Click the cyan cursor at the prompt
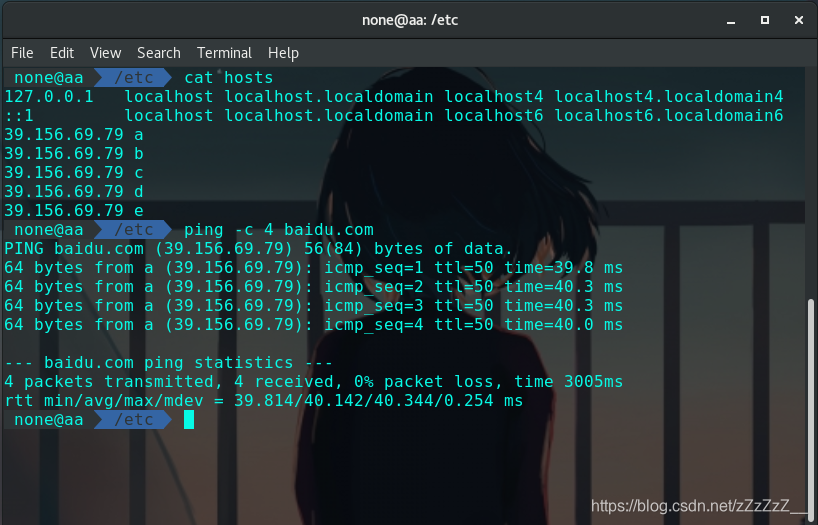This screenshot has height=525, width=818. click(189, 420)
